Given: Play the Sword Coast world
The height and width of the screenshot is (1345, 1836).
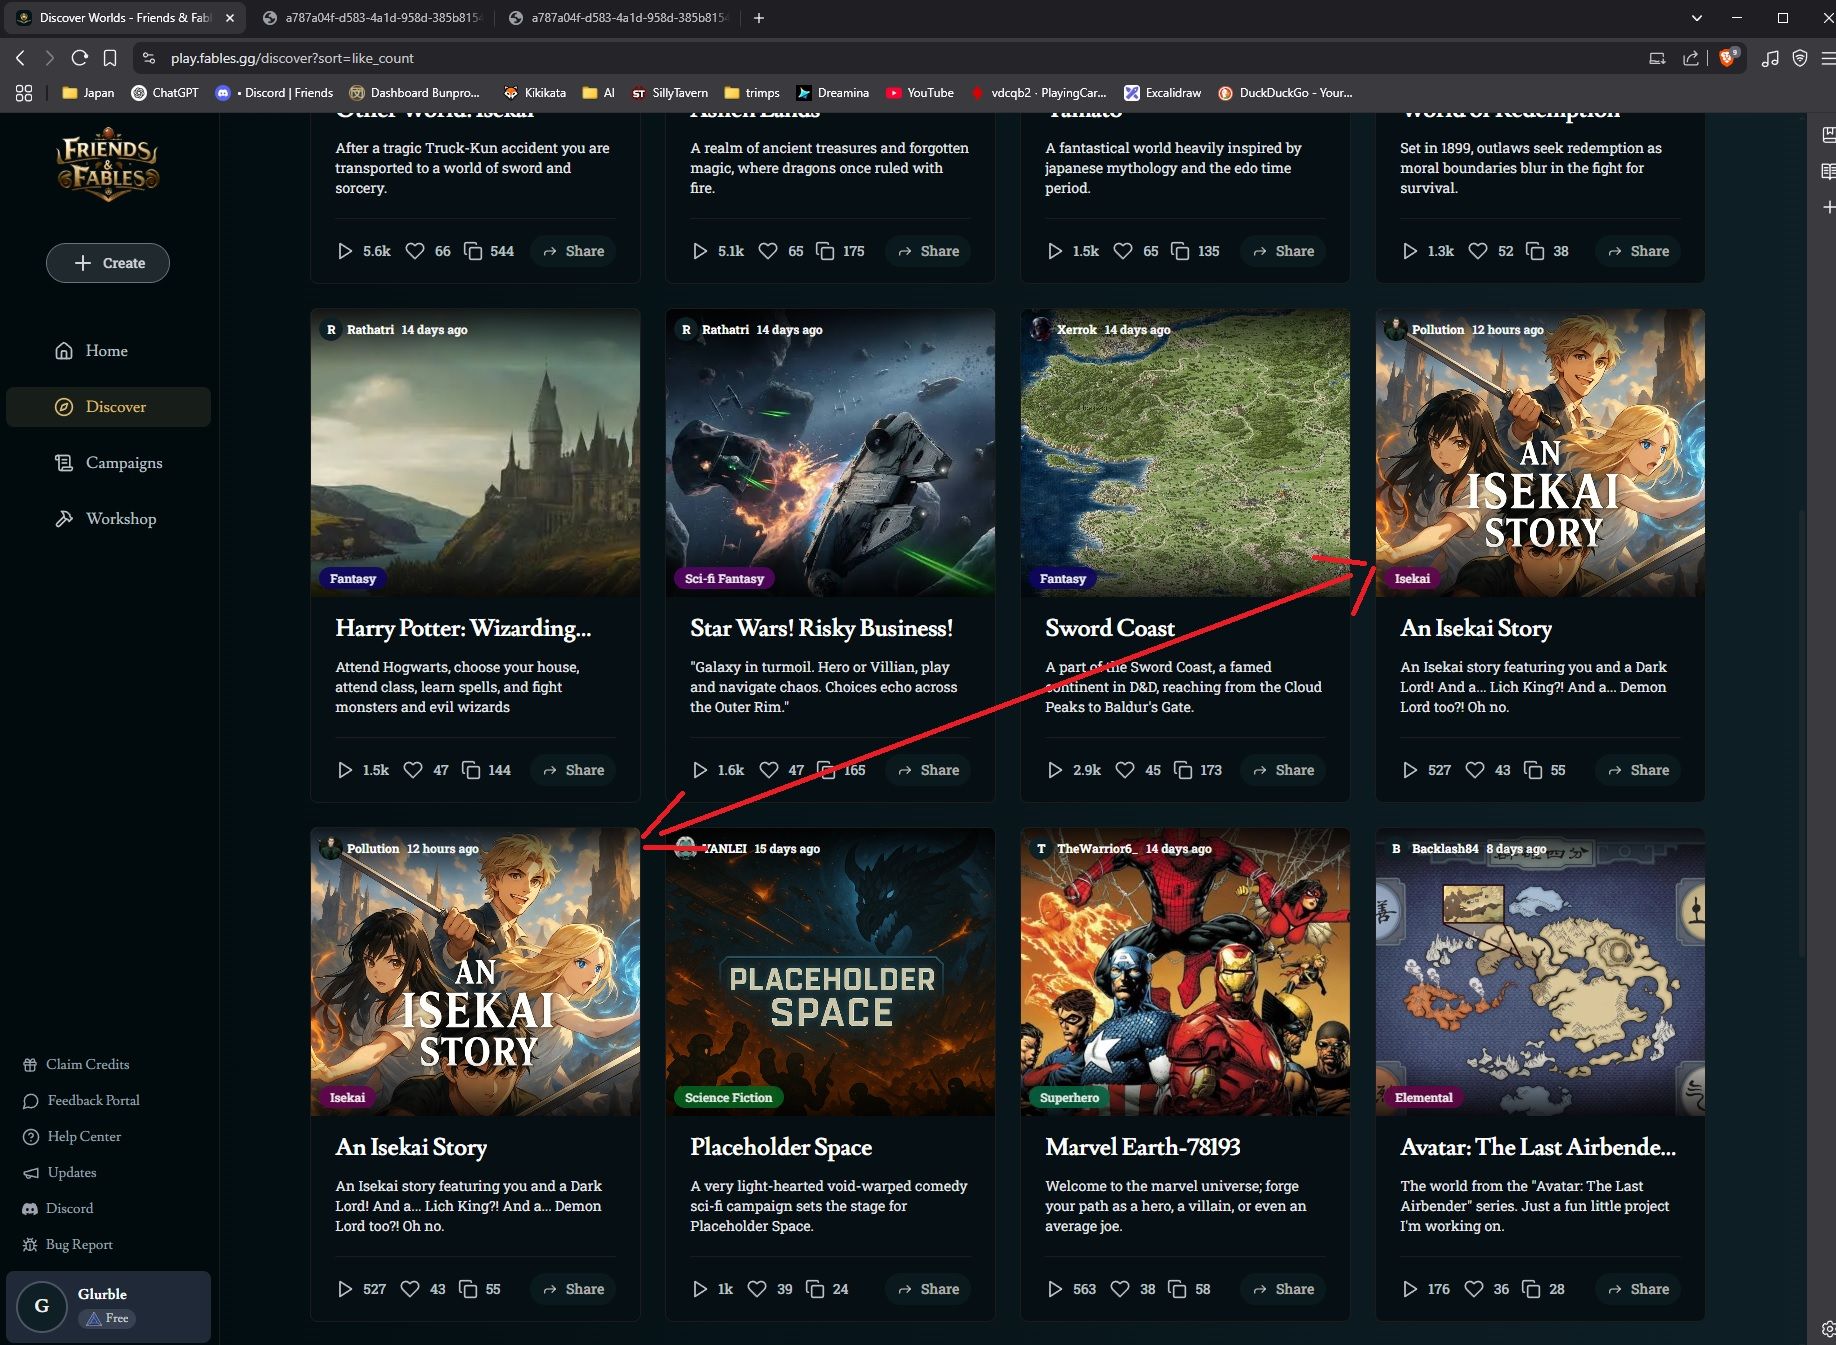Looking at the screenshot, I should [1055, 770].
